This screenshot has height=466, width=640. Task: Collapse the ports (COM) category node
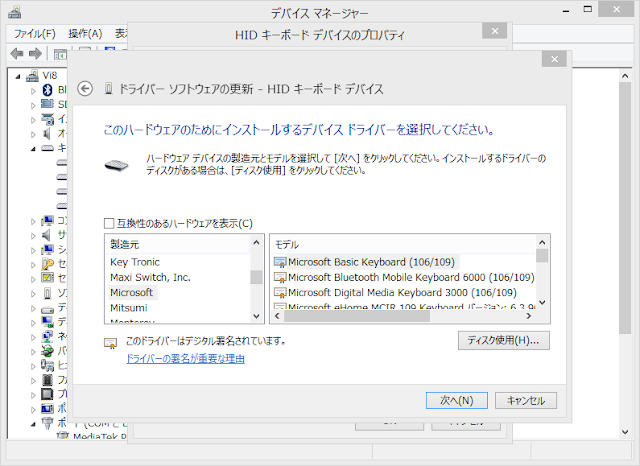pos(33,424)
